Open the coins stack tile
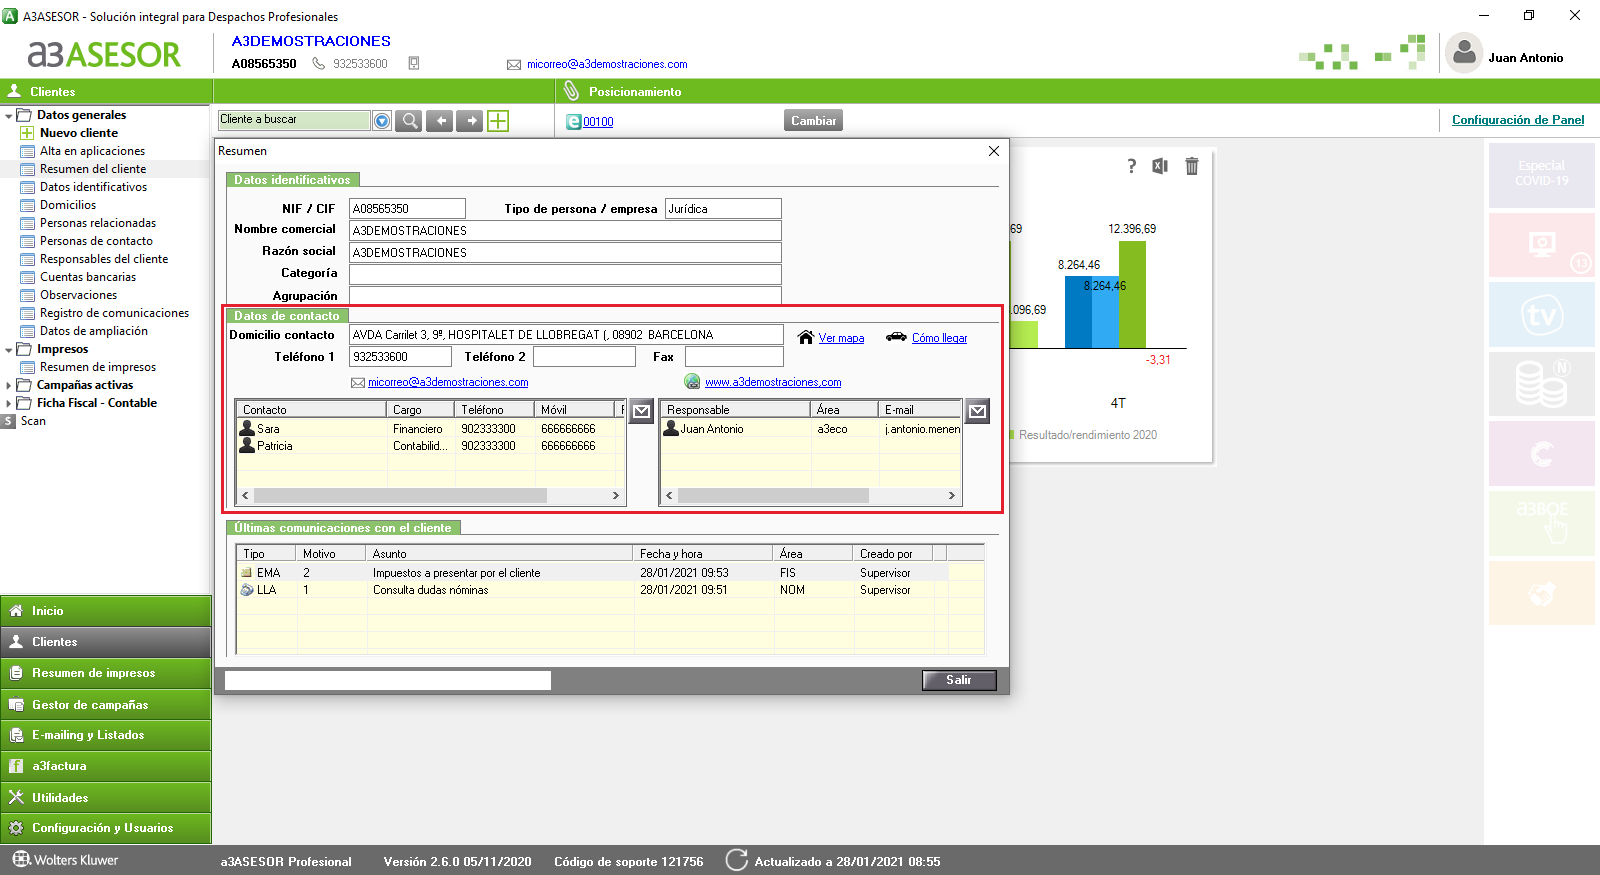 (1541, 383)
